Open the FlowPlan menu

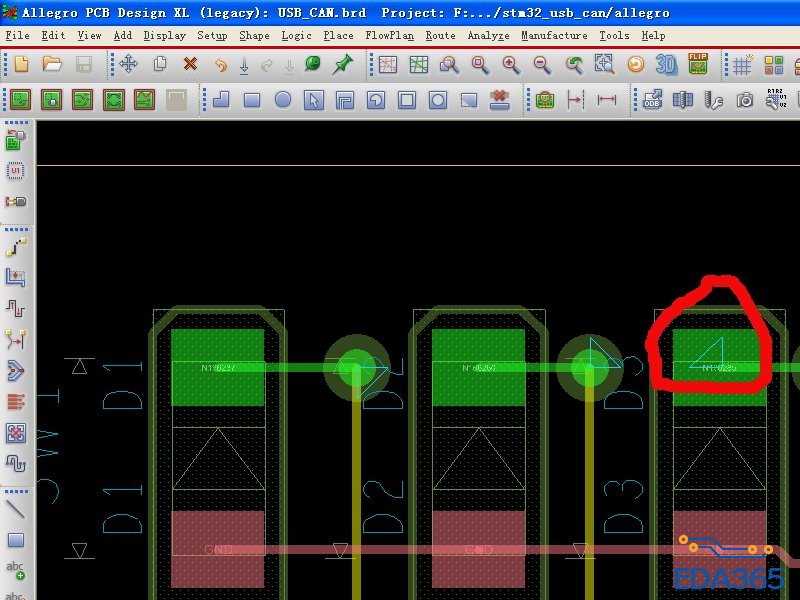(x=389, y=35)
